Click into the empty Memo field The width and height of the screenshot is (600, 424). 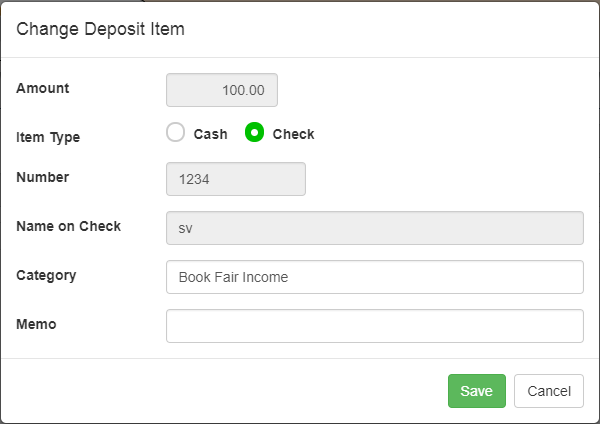374,326
